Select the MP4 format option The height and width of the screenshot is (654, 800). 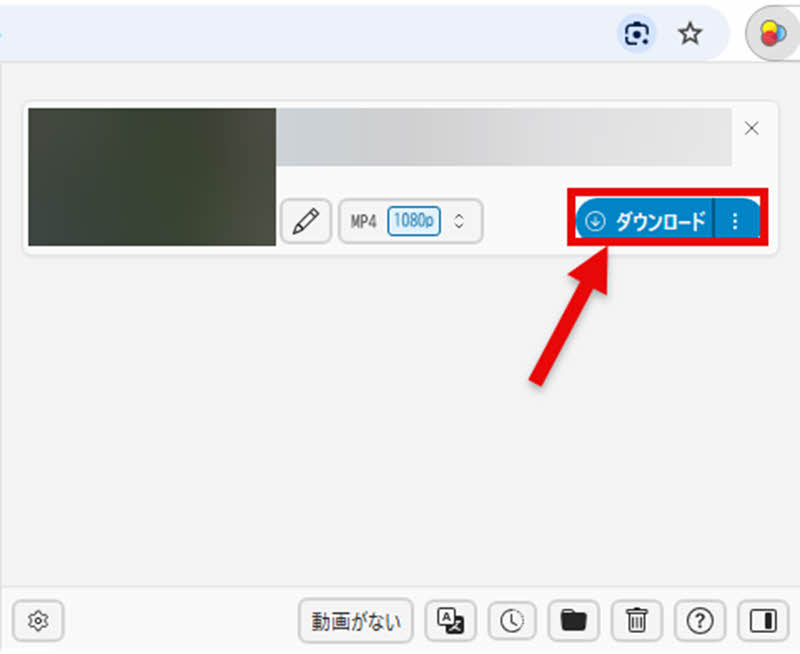tap(362, 221)
